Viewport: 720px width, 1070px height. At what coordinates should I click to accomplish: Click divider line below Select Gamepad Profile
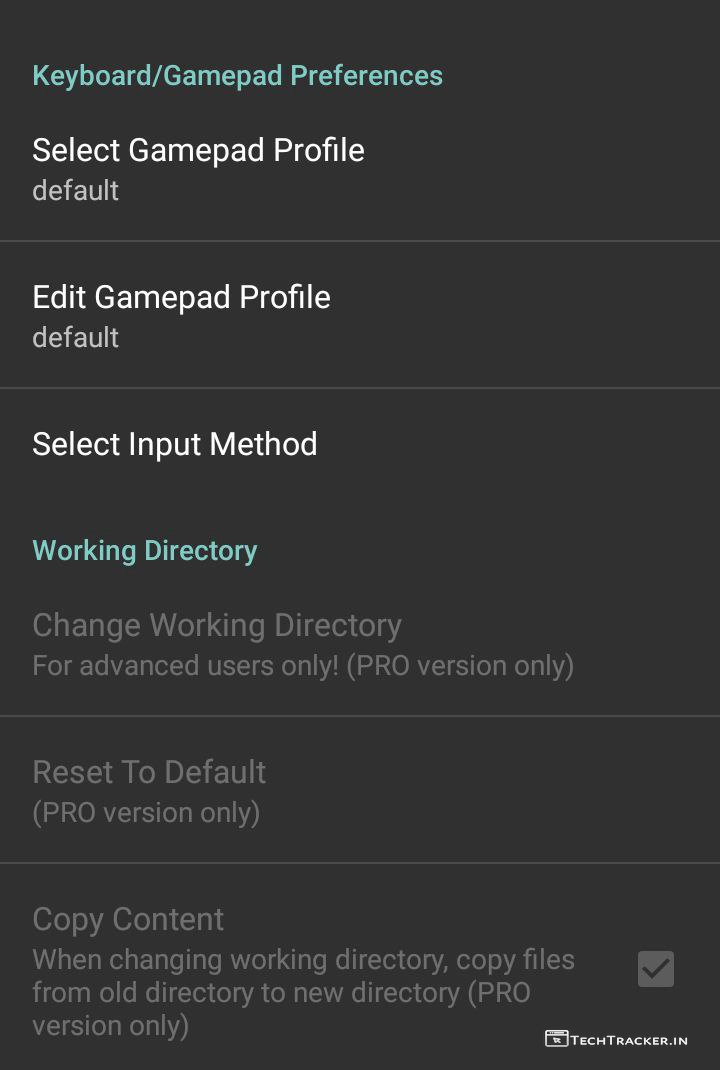click(x=360, y=241)
